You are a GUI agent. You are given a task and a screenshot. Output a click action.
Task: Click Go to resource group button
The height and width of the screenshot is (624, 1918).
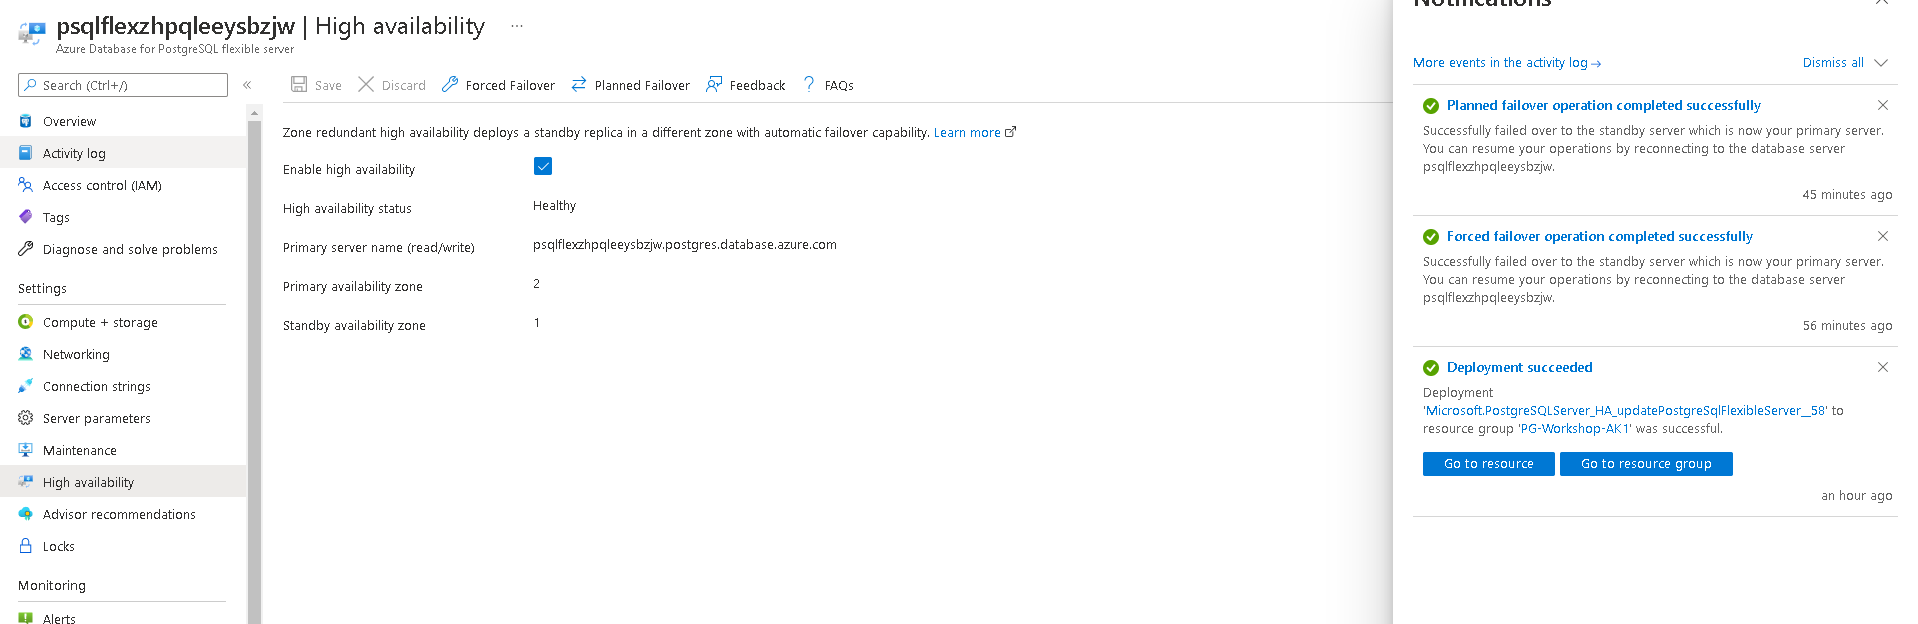1646,464
